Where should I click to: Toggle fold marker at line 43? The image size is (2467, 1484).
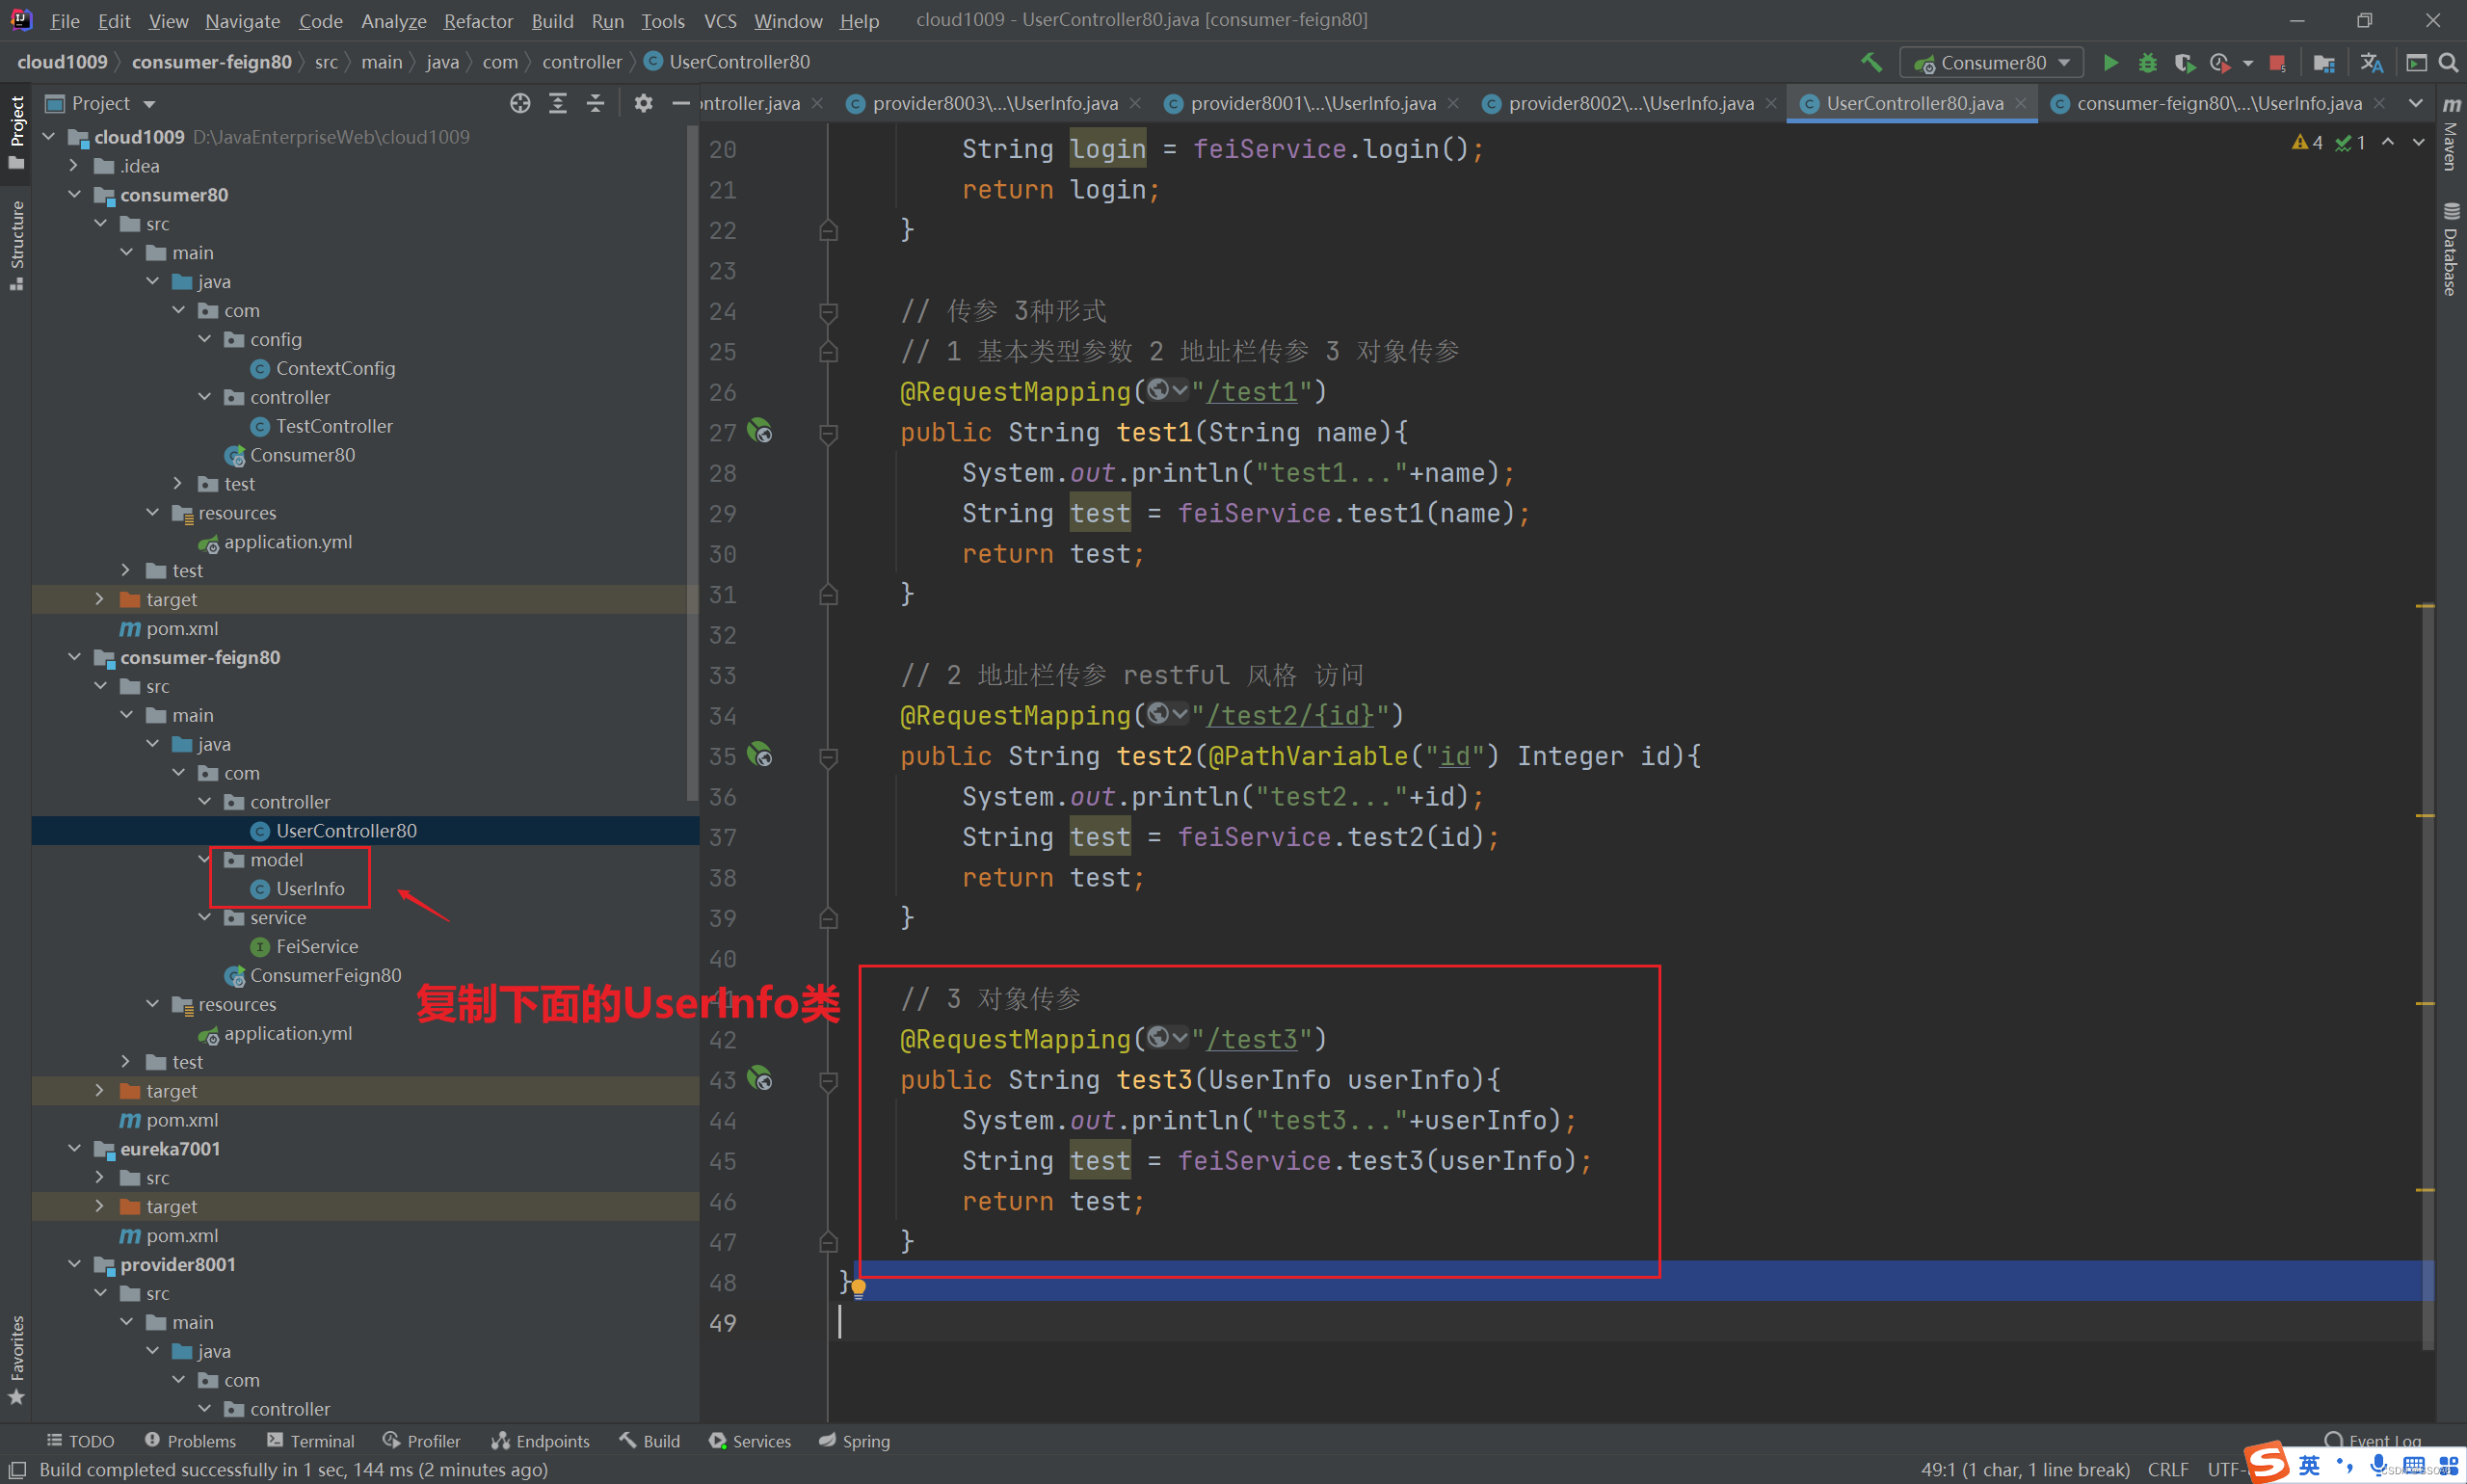coord(828,1081)
